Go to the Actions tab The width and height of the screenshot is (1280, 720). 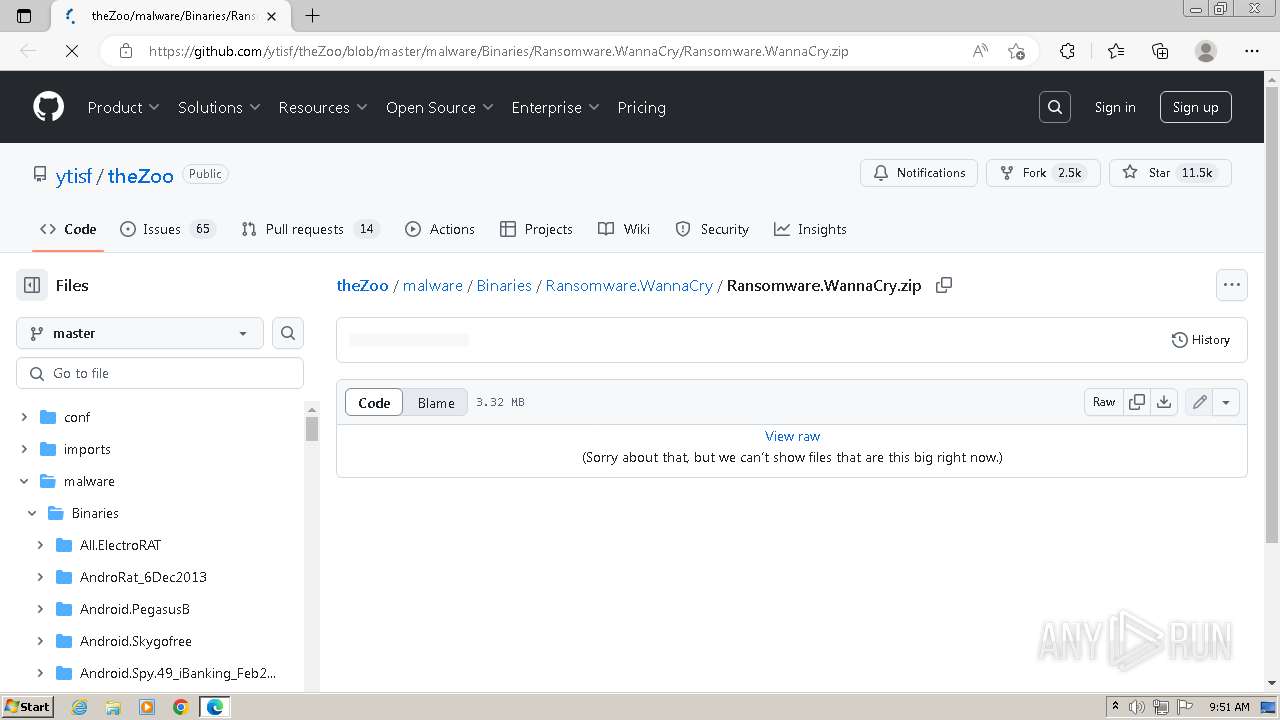(440, 229)
